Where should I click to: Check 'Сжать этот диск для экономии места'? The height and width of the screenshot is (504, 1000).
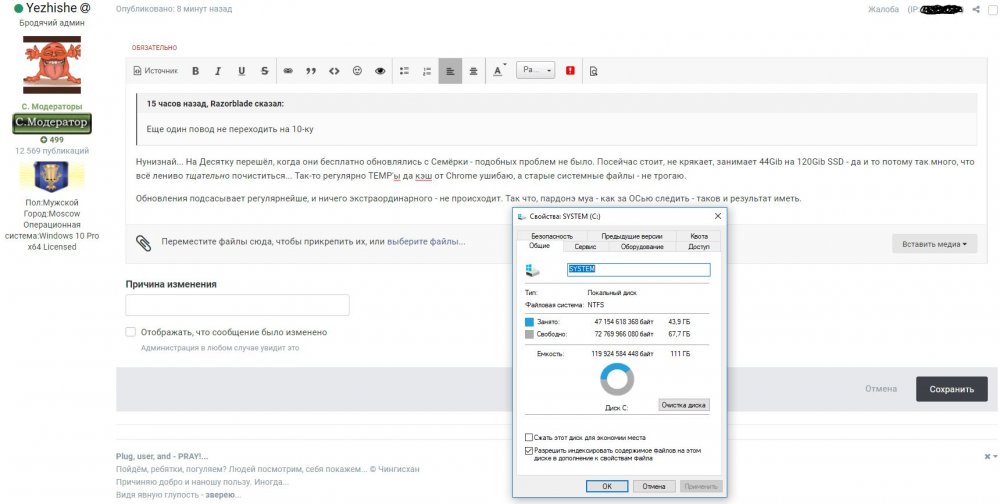point(529,437)
